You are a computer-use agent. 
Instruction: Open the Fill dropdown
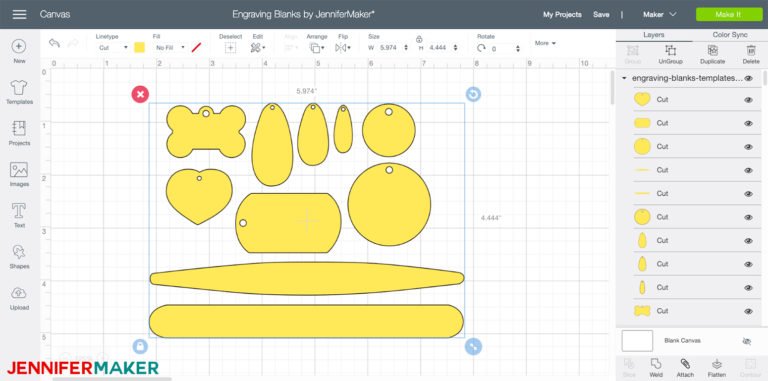(169, 48)
